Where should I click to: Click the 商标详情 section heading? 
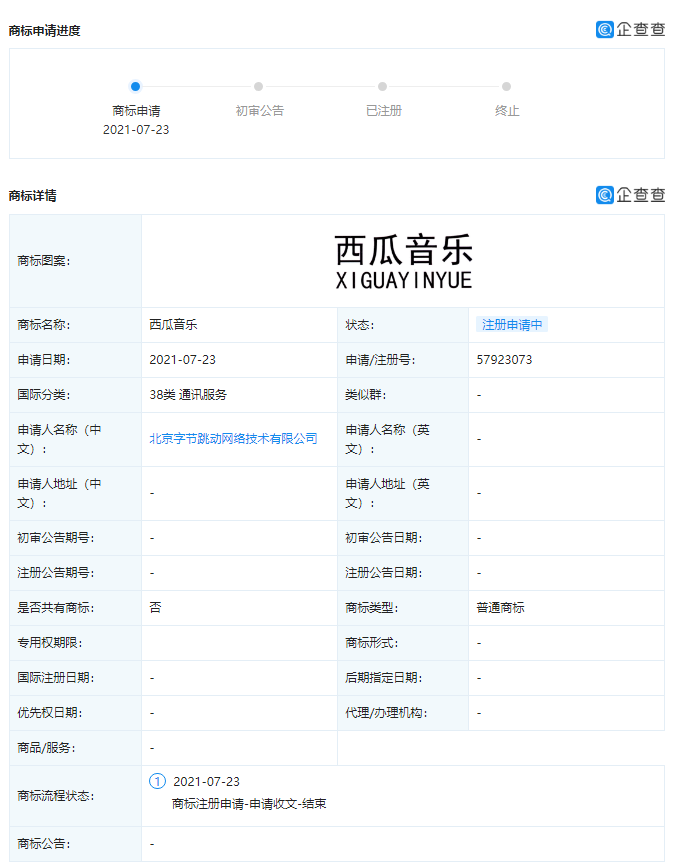tap(32, 195)
